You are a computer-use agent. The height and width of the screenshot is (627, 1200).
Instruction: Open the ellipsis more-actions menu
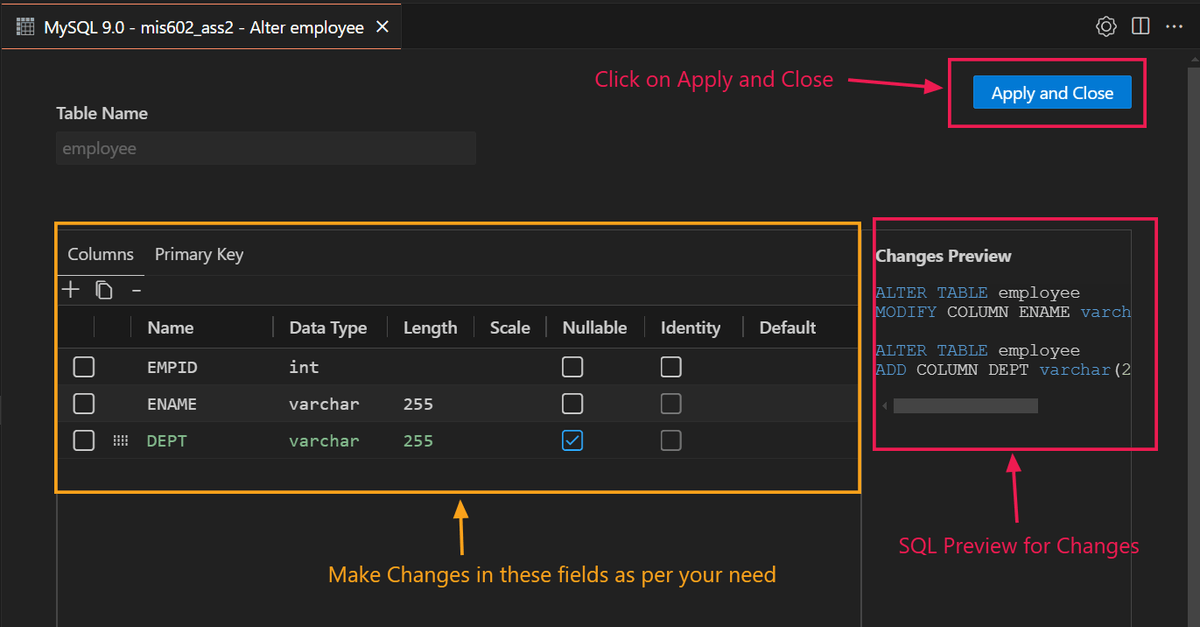coord(1174,26)
